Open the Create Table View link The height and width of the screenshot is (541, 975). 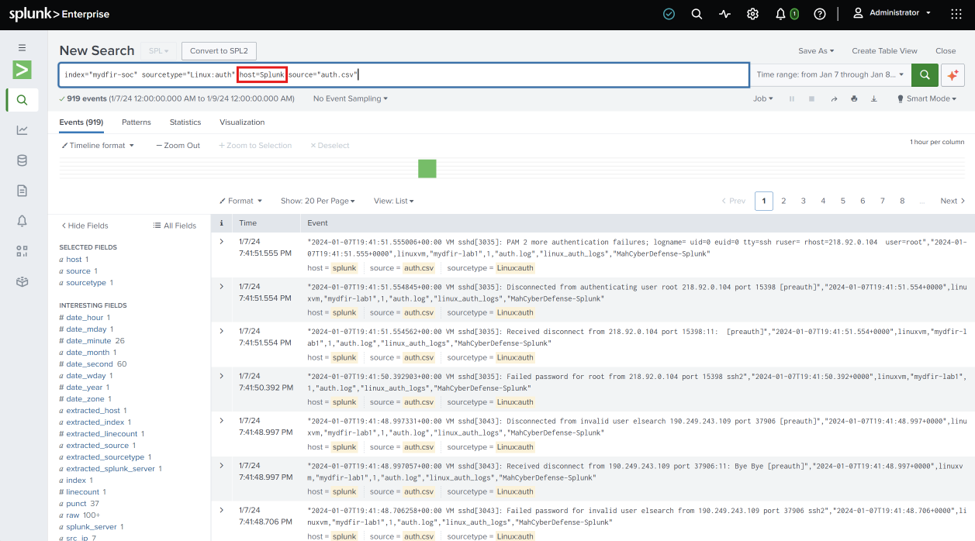[884, 51]
